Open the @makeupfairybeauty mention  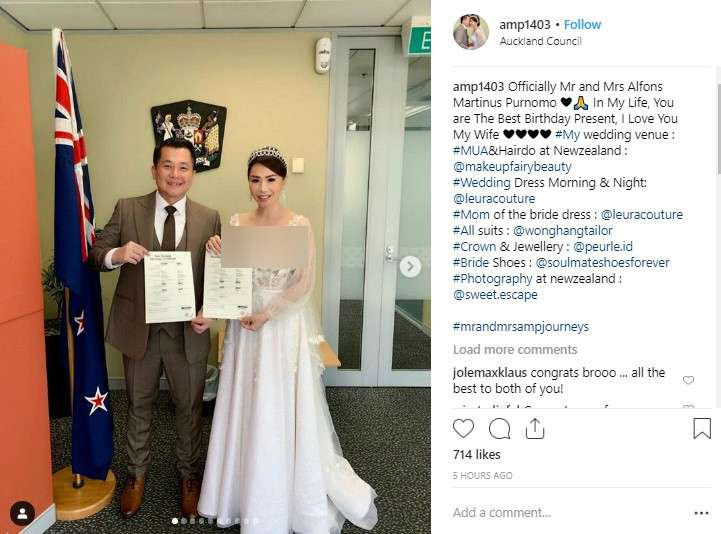[x=512, y=167]
